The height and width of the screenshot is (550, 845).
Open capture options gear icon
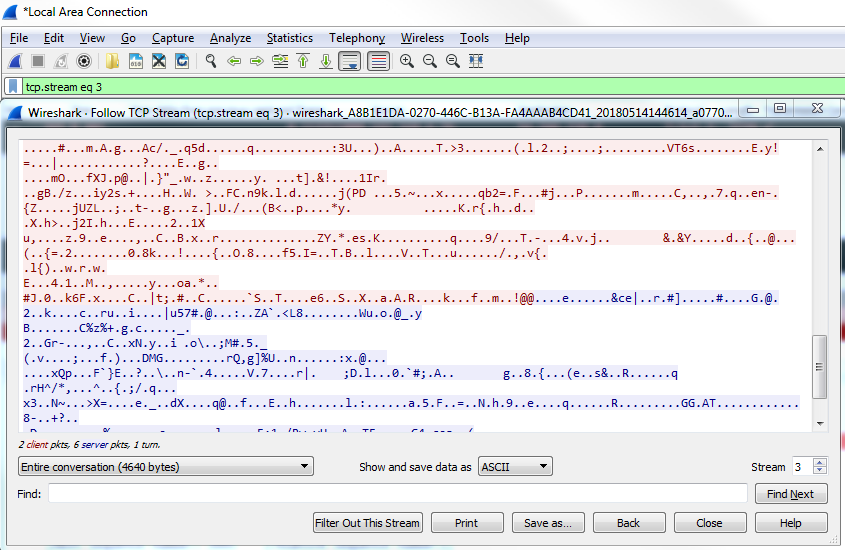[x=84, y=61]
